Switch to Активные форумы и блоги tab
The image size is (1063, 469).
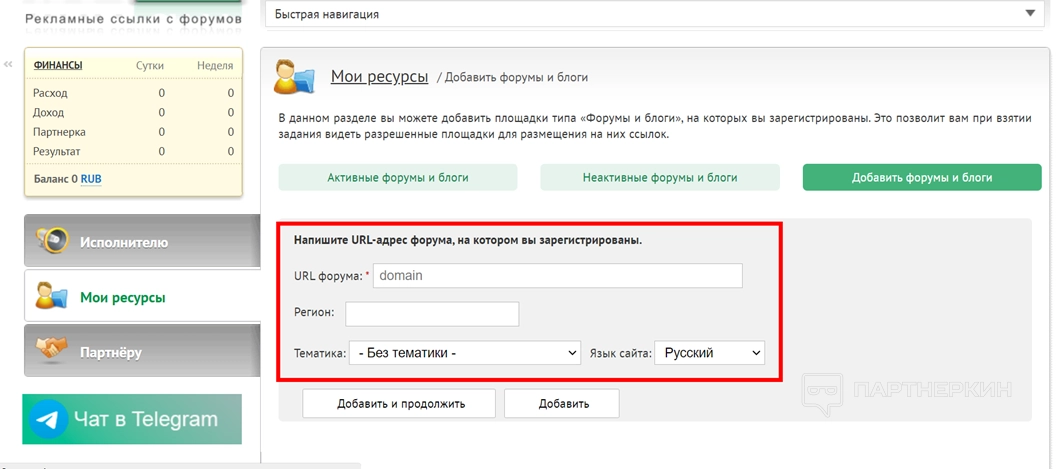[398, 178]
